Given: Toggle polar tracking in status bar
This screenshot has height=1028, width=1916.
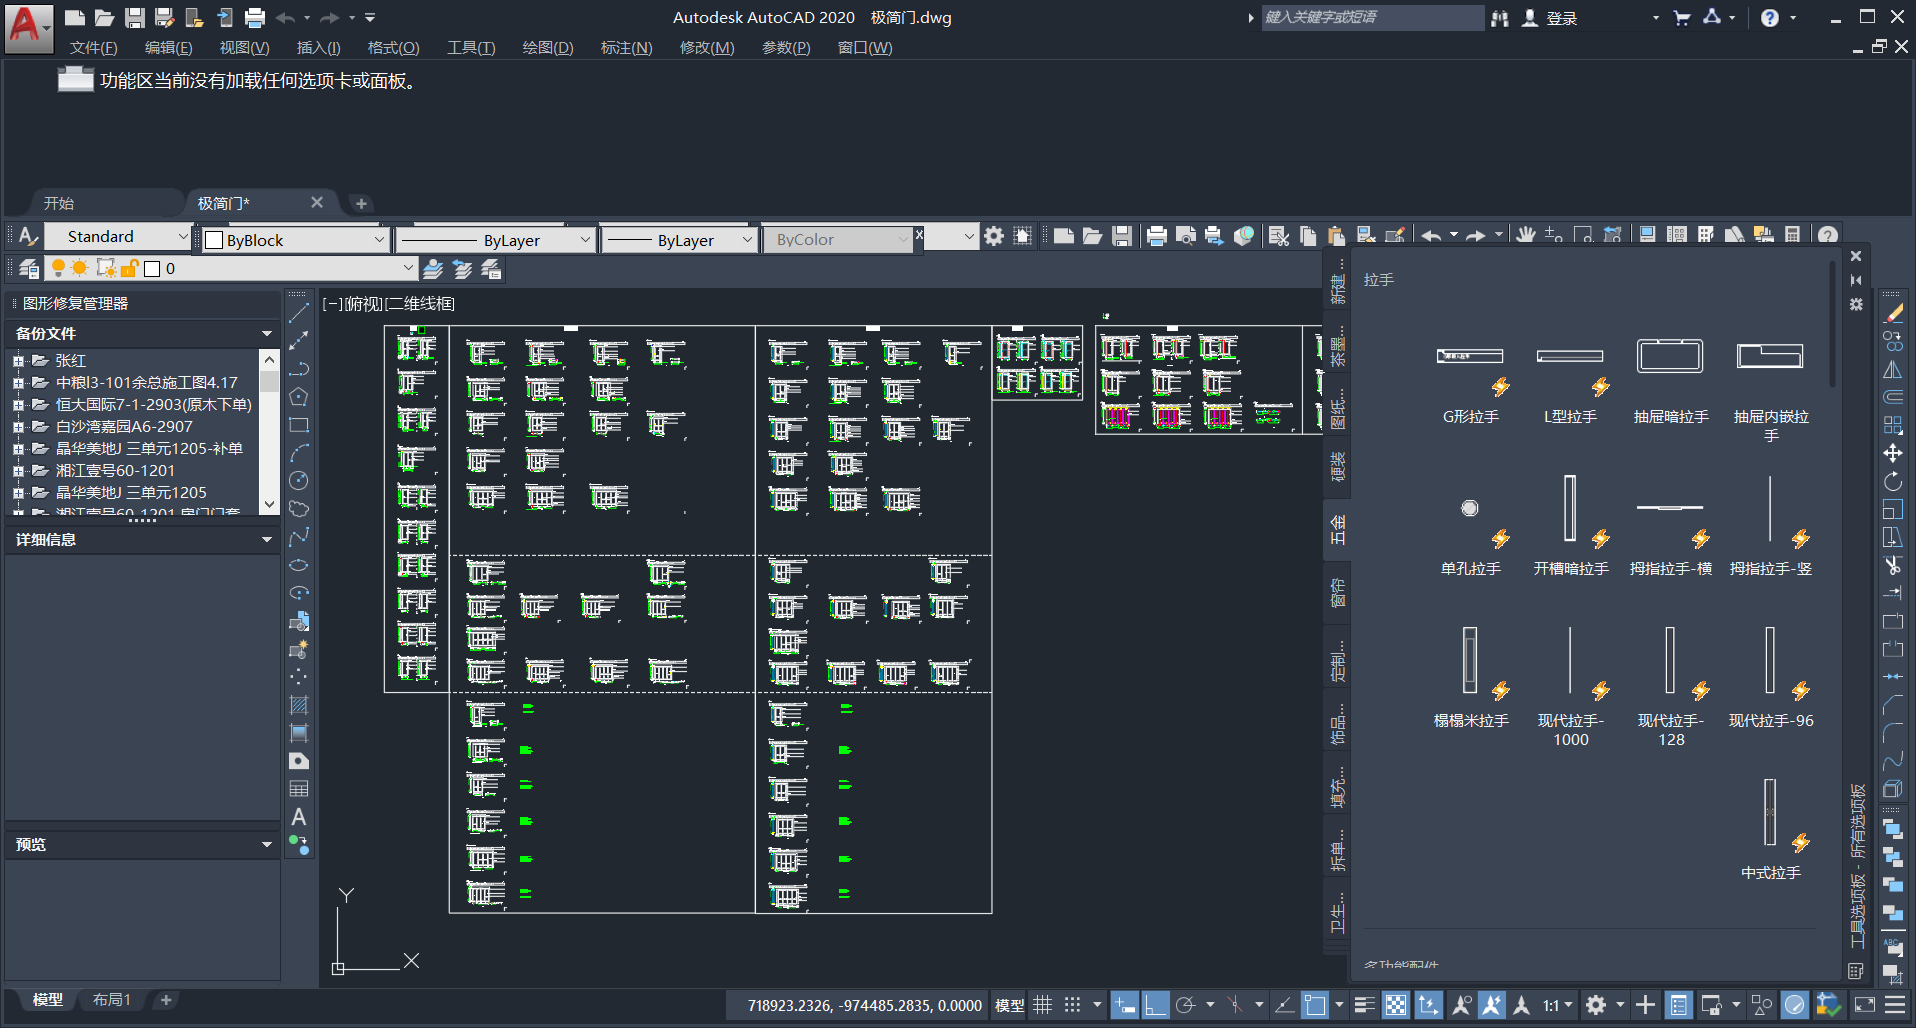Looking at the screenshot, I should point(1185,1005).
